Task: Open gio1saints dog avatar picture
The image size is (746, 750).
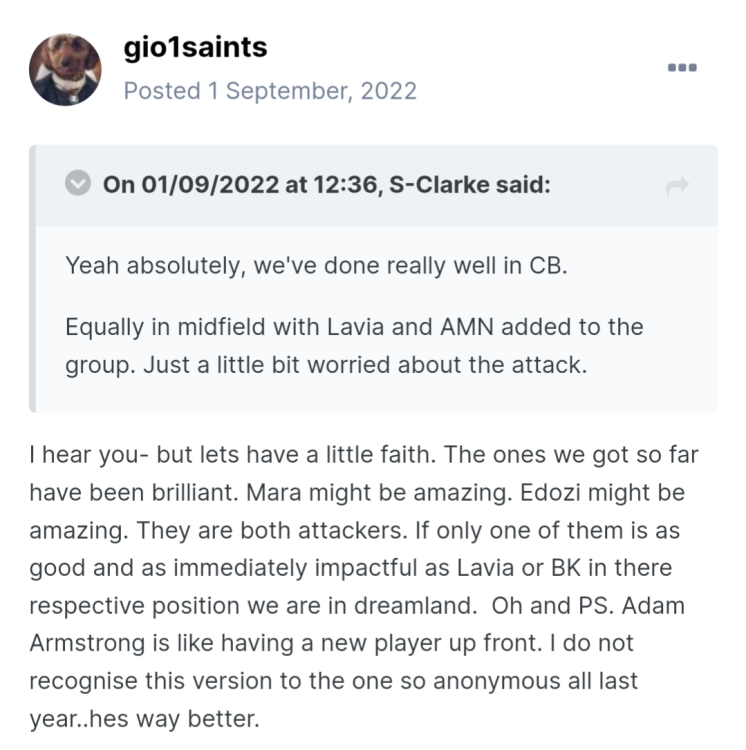Action: click(x=65, y=69)
